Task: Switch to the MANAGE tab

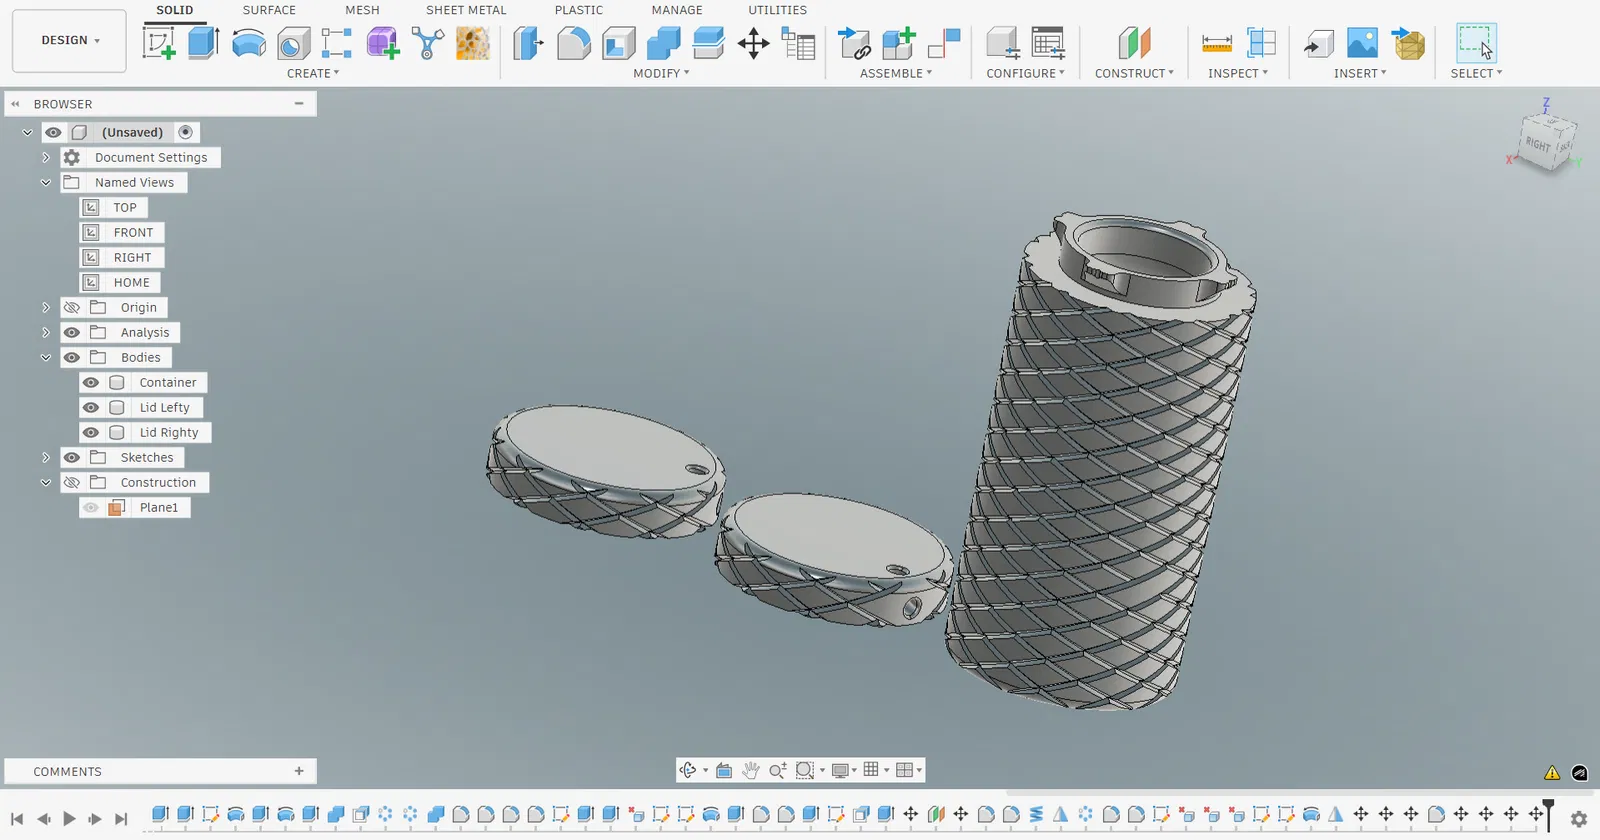Action: tap(677, 10)
